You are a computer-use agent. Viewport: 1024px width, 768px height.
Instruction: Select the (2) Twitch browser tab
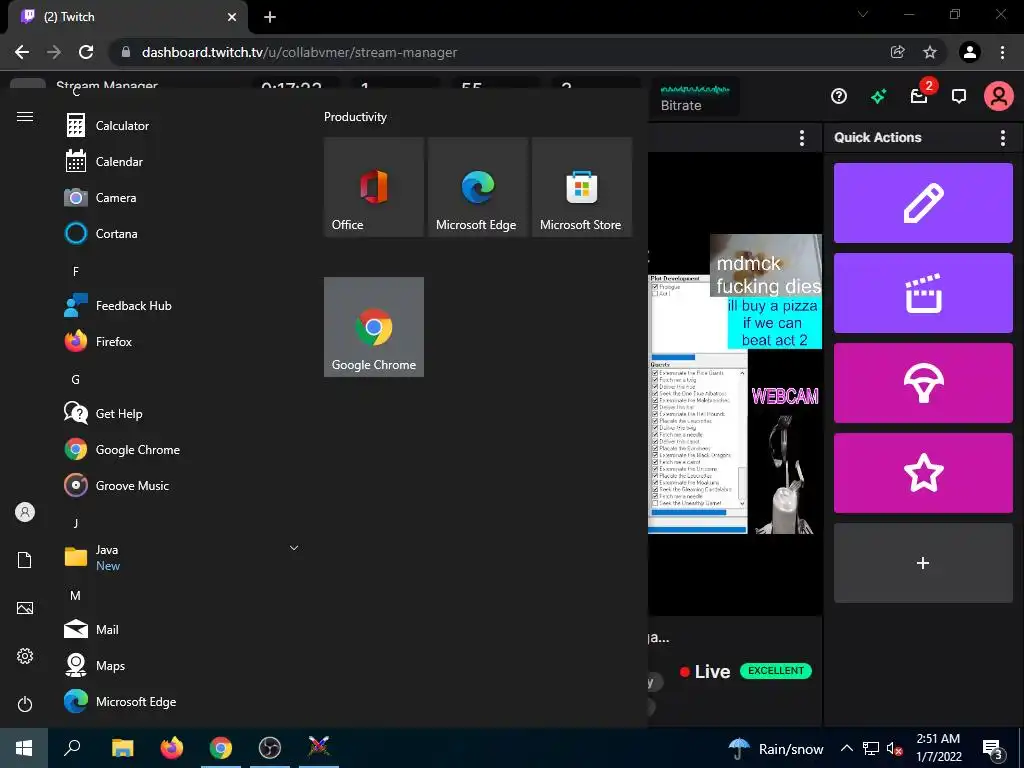pos(127,17)
